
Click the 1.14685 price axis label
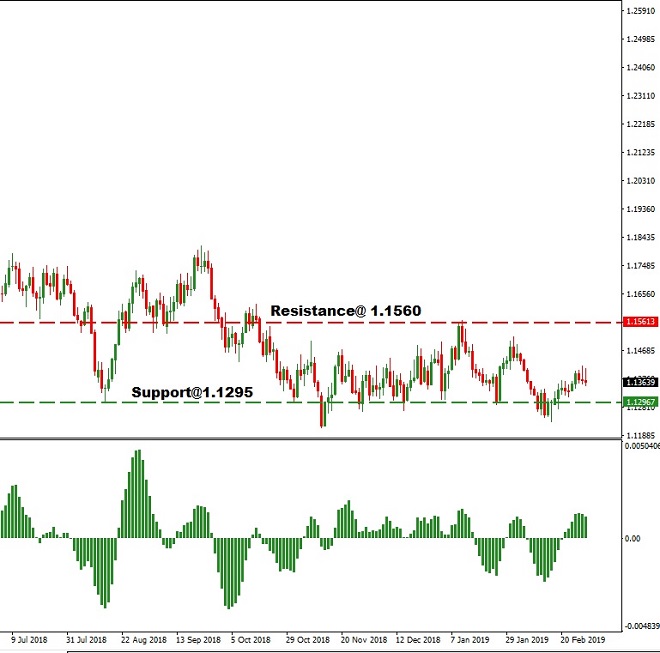[x=641, y=351]
